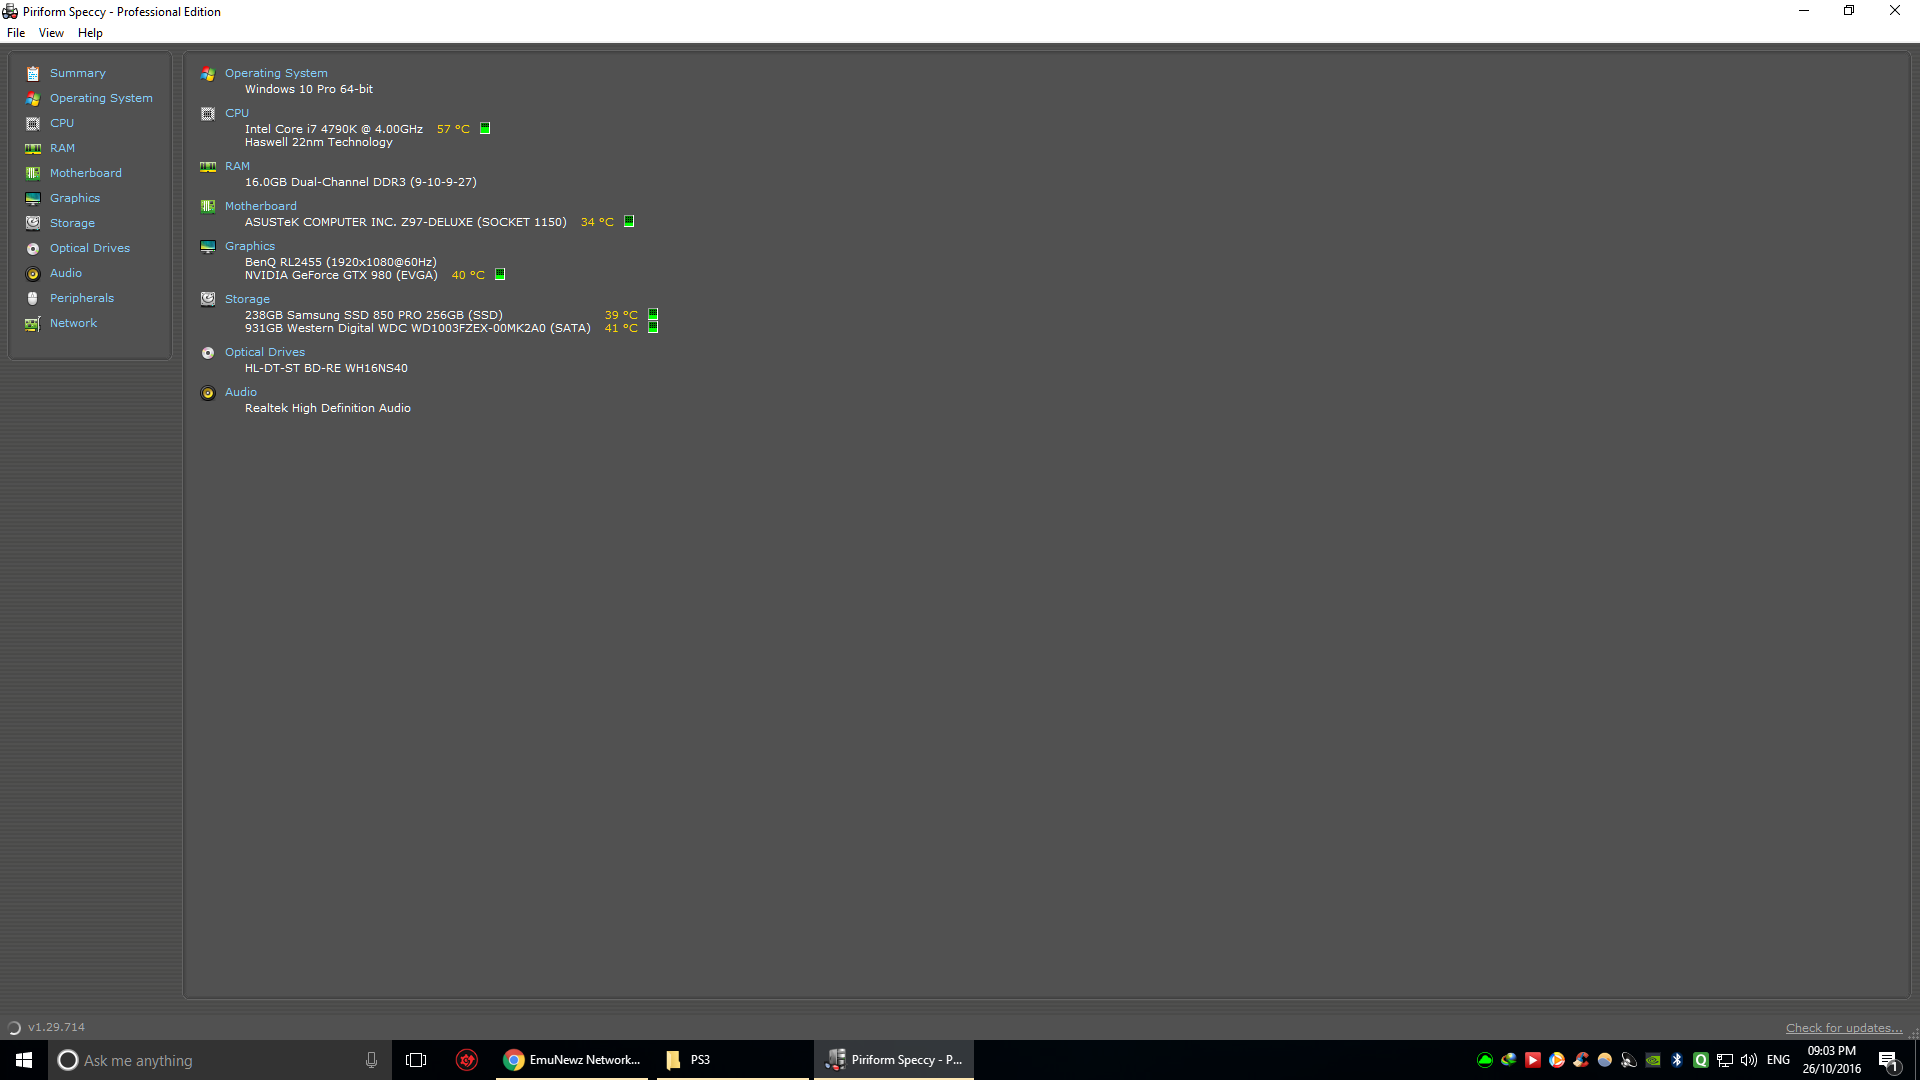The image size is (1920, 1080).
Task: Open the Graphics heading link in main panel
Action: tap(249, 247)
